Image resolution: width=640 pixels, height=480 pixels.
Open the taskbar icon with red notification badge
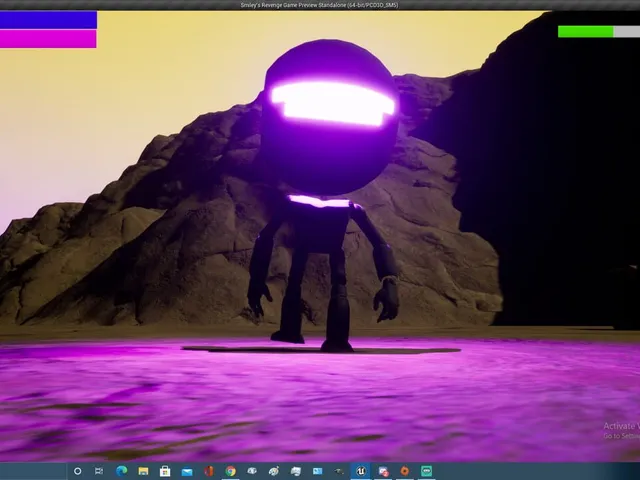[x=383, y=471]
